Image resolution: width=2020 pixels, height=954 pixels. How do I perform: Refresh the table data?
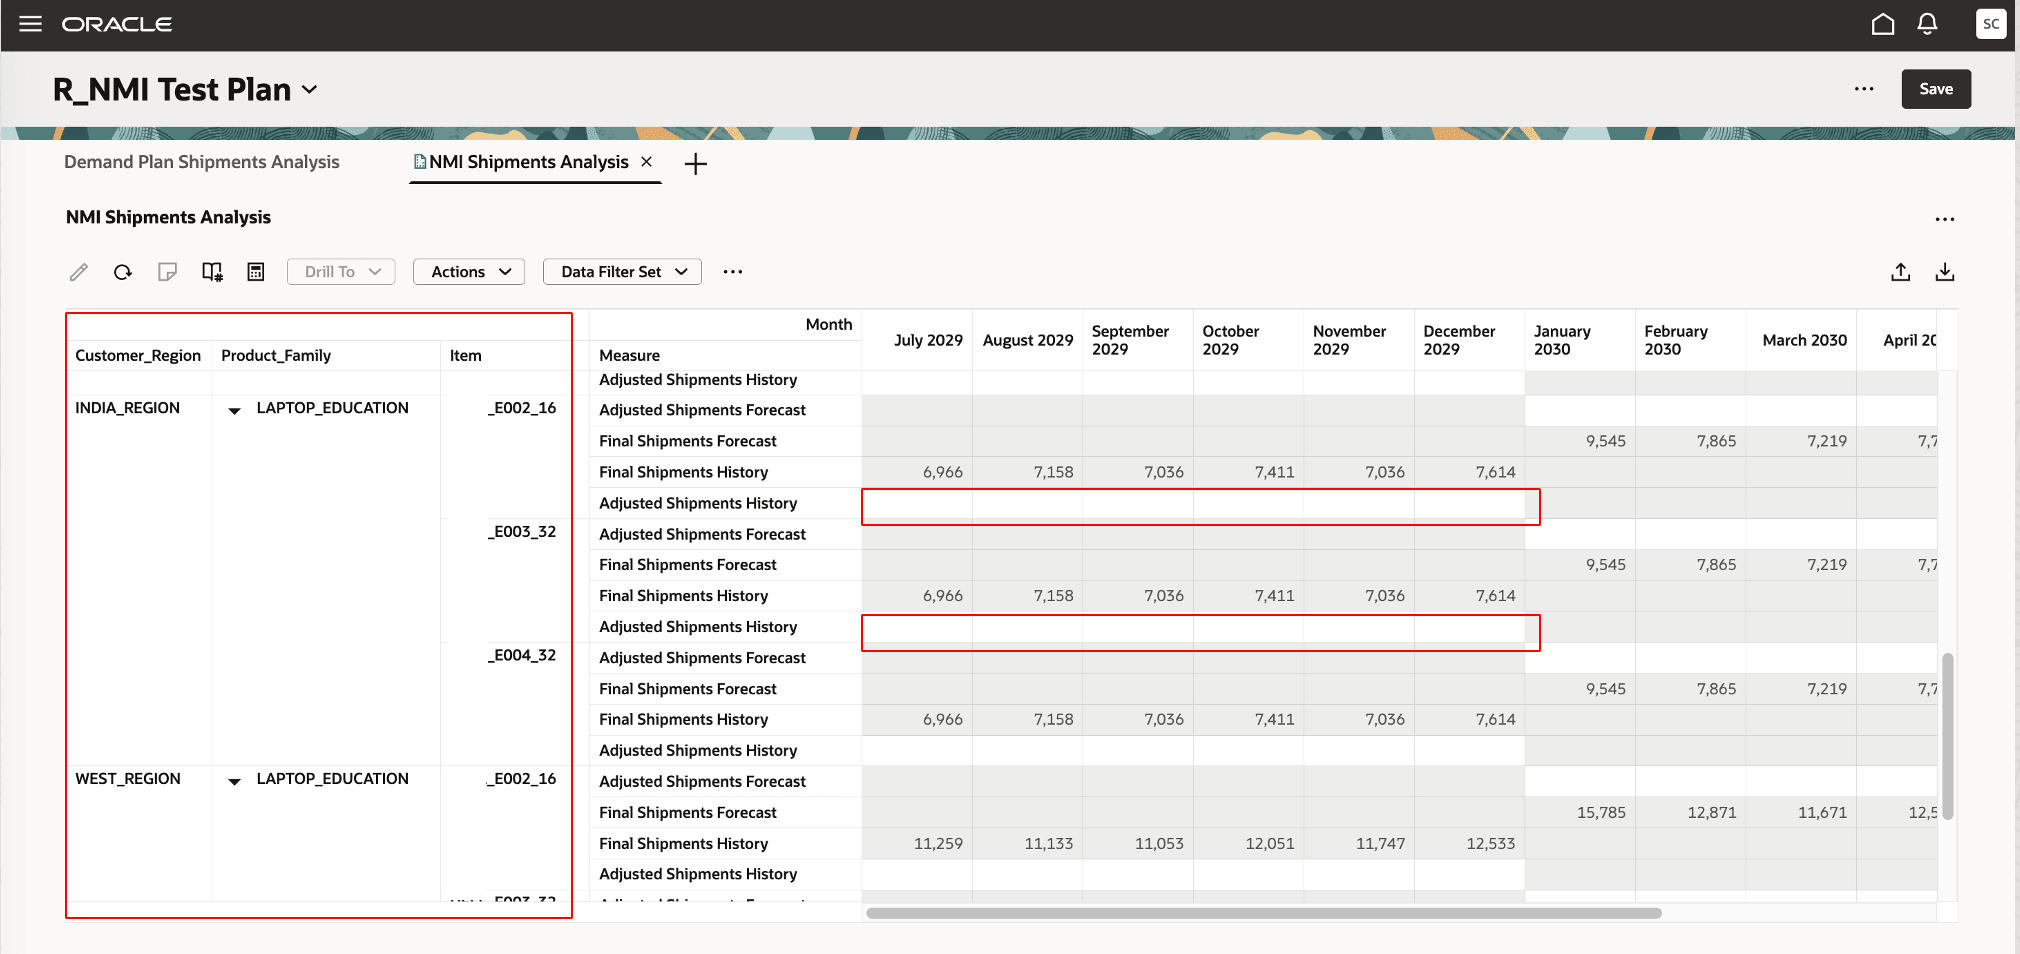(123, 272)
